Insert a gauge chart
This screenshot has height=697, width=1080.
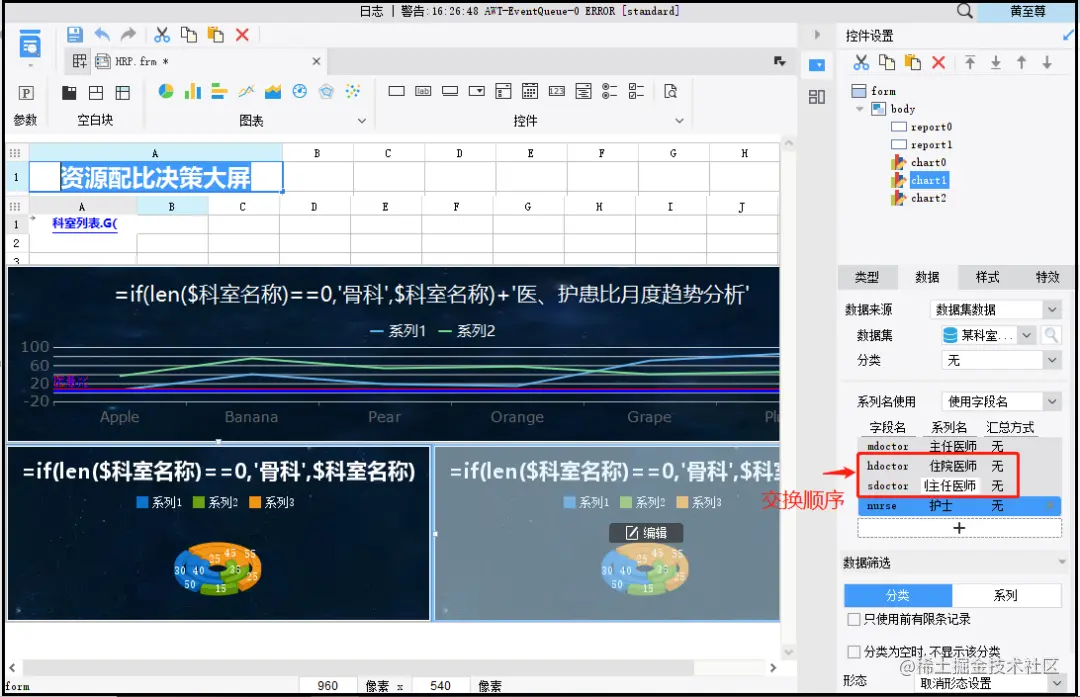click(x=300, y=91)
